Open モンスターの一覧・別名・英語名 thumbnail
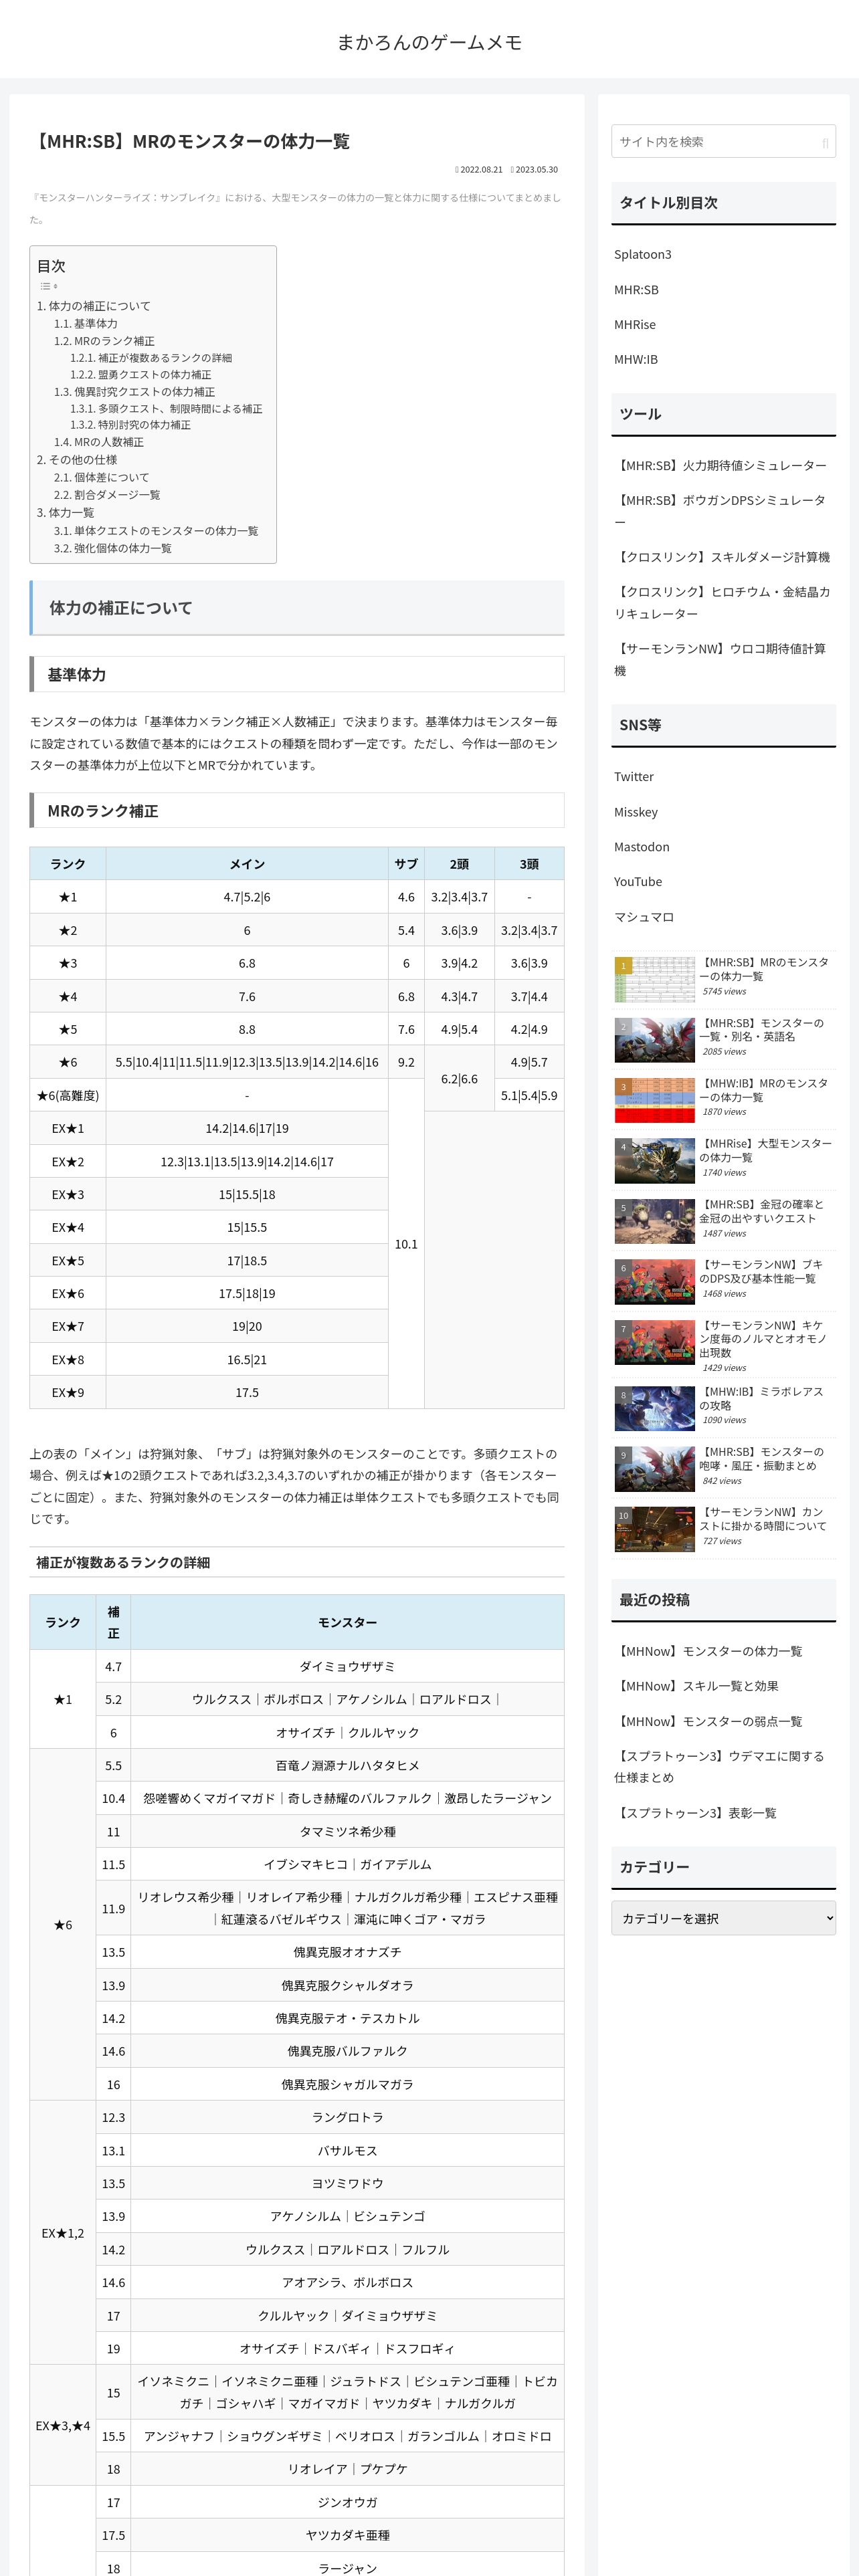Viewport: 859px width, 2576px height. tap(654, 1040)
